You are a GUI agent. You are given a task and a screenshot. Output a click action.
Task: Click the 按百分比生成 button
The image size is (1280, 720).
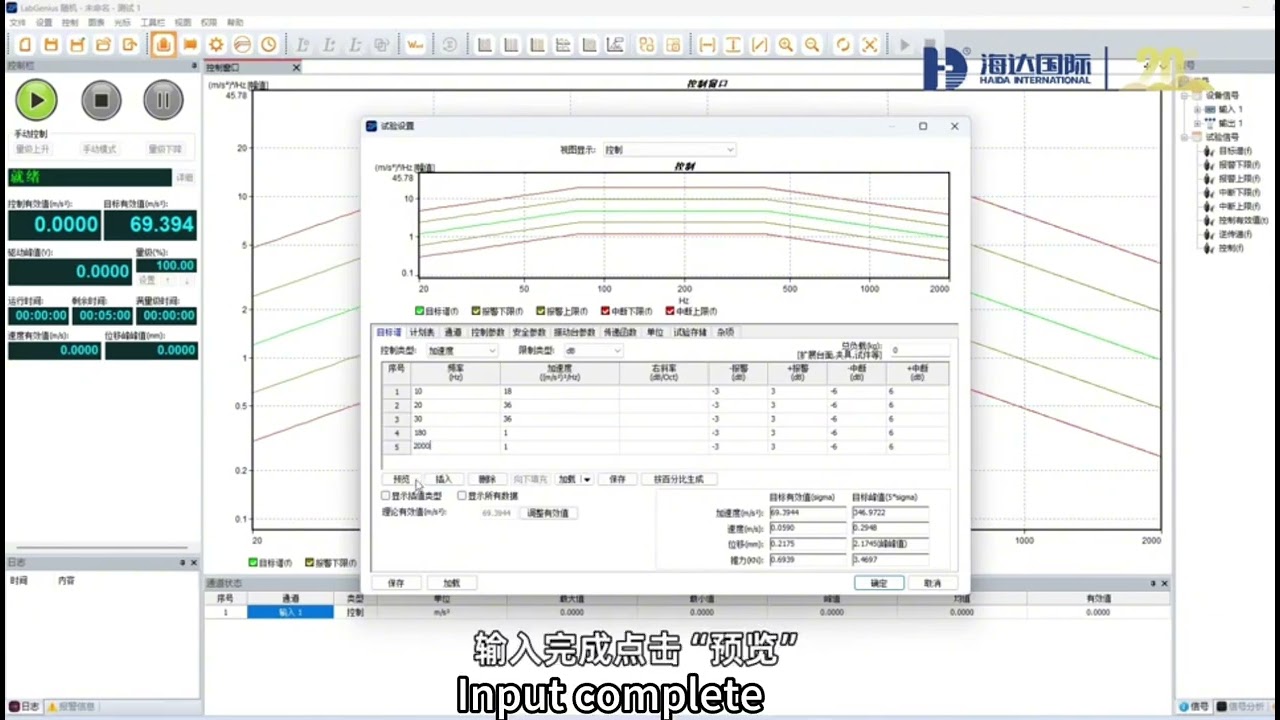(x=679, y=479)
